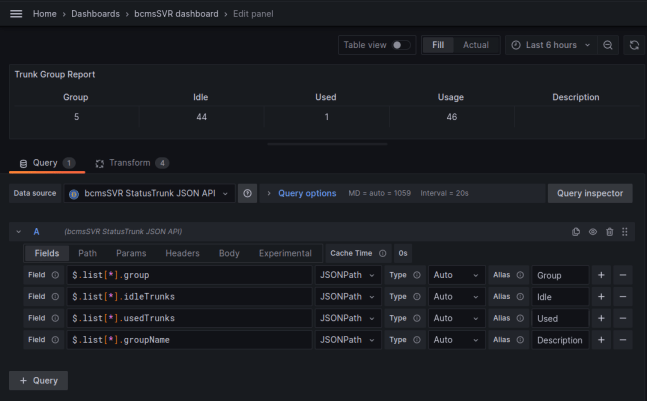
Task: Add field after the Group row
Action: [x=601, y=275]
